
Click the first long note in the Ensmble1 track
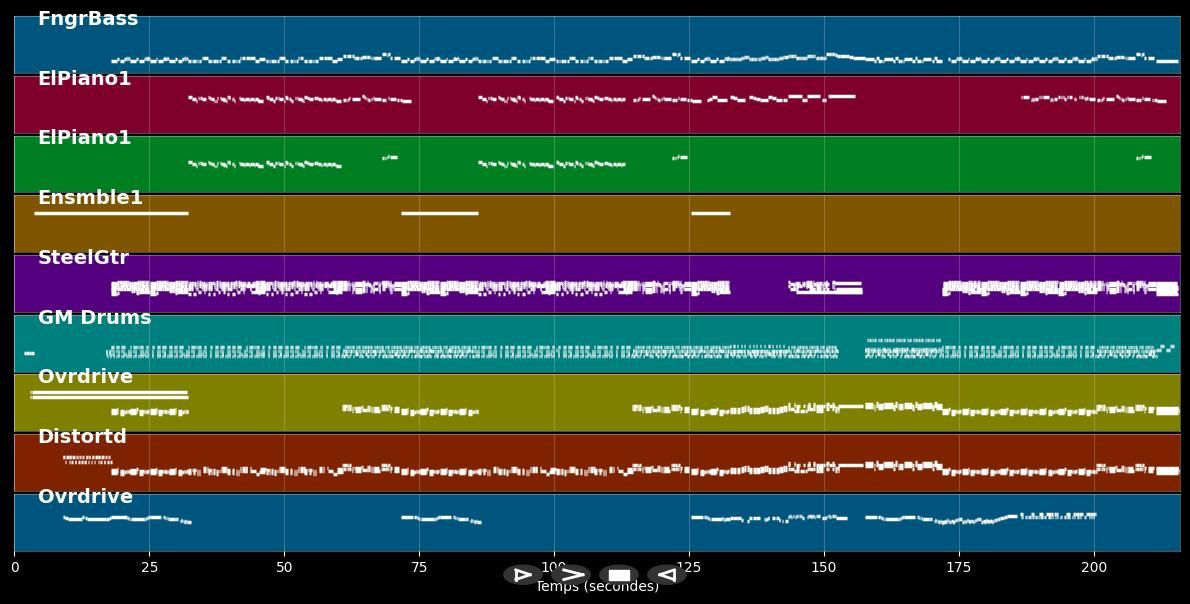point(110,213)
